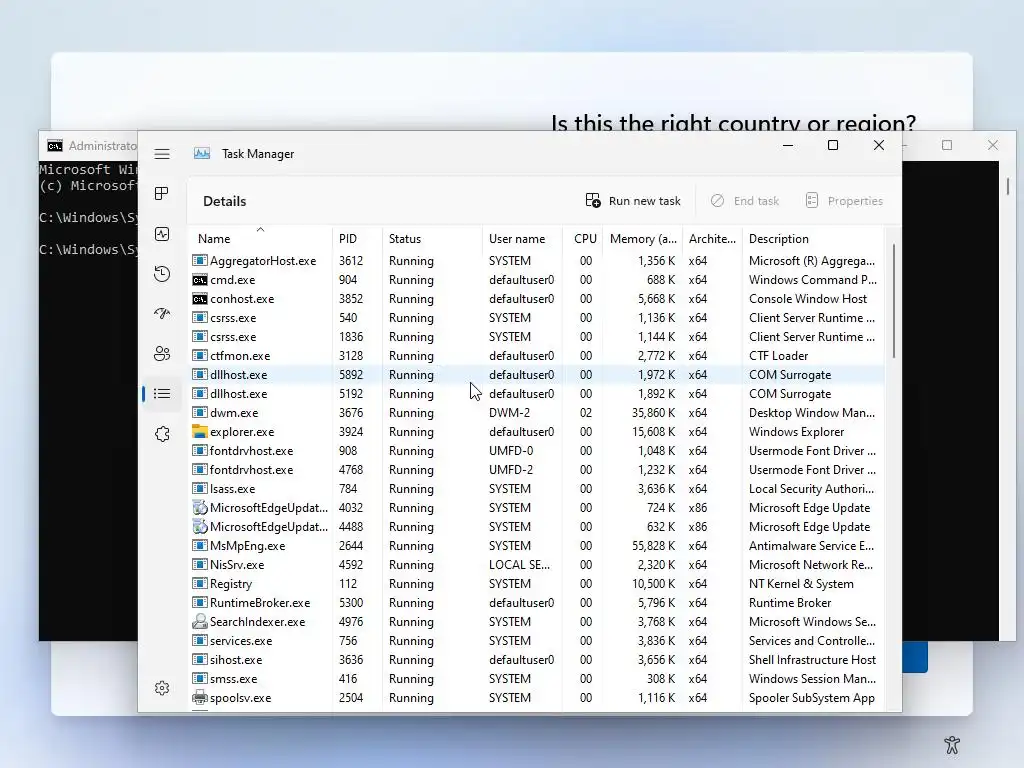This screenshot has width=1024, height=768.
Task: Click the spoolsv.exe printer icon
Action: (200, 697)
